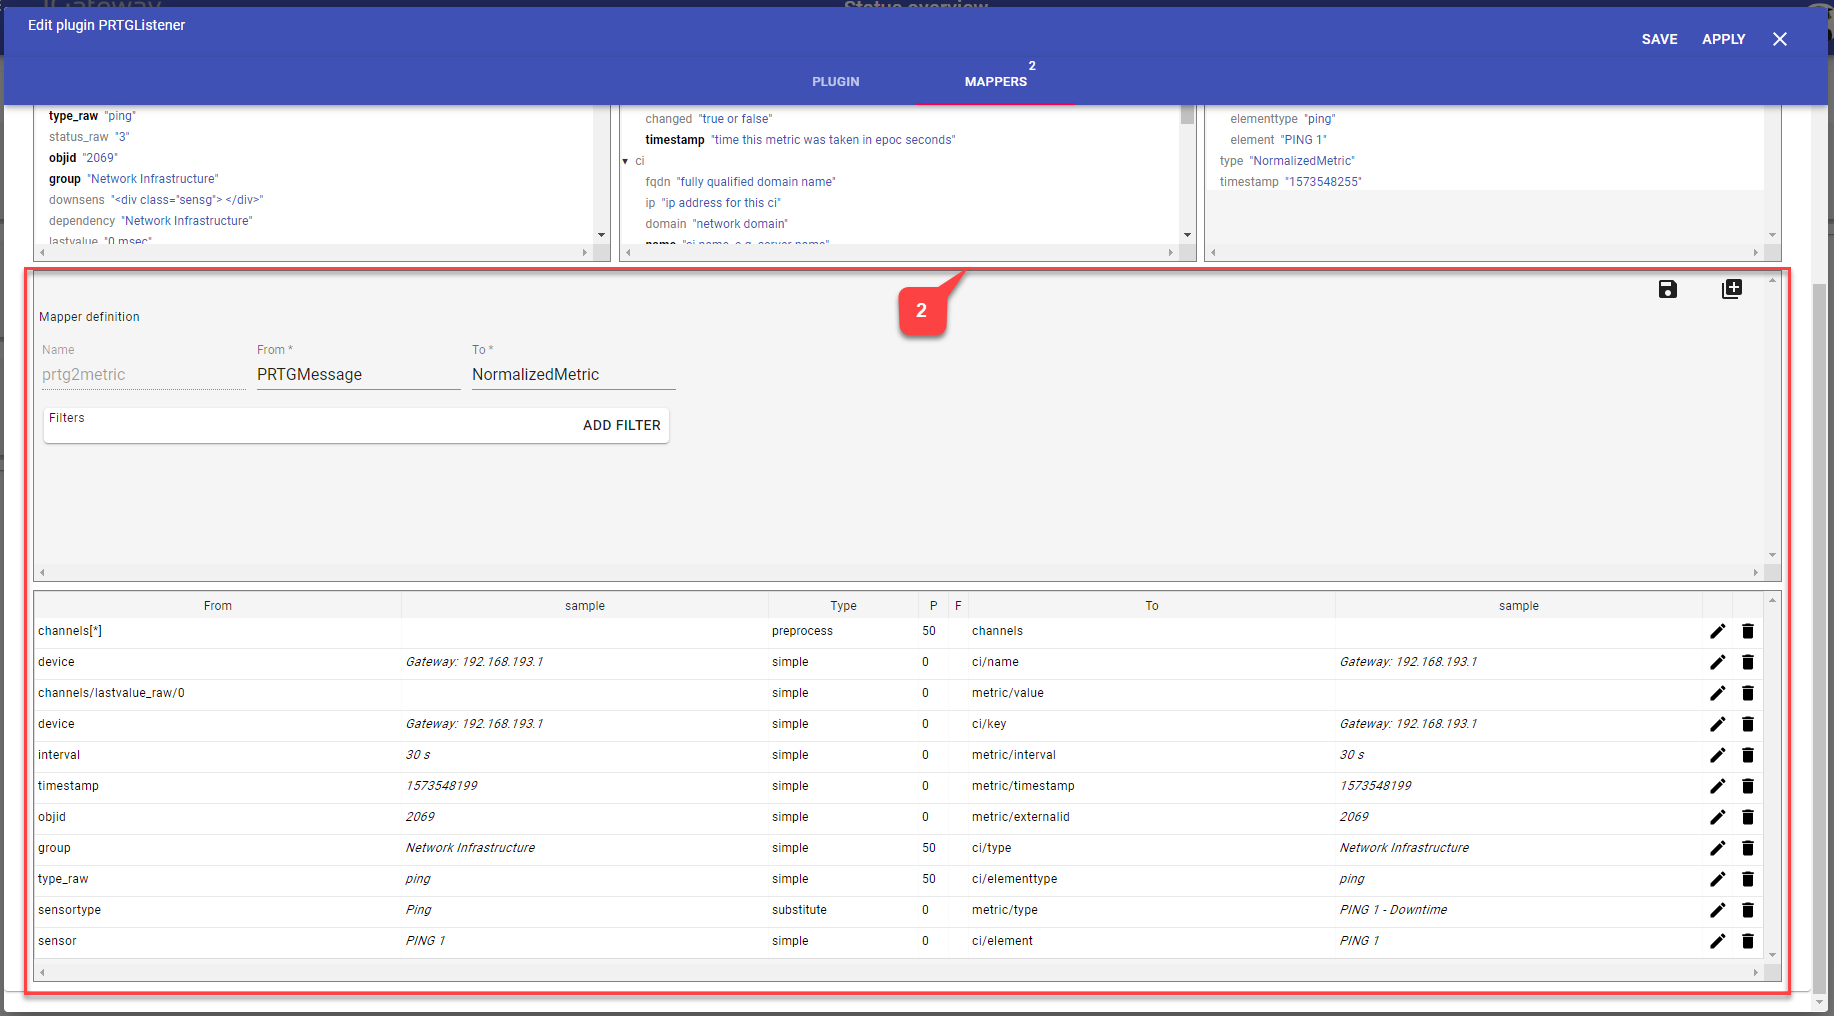Viewport: 1834px width, 1016px height.
Task: Click the From field containing PRTGMessage
Action: (357, 375)
